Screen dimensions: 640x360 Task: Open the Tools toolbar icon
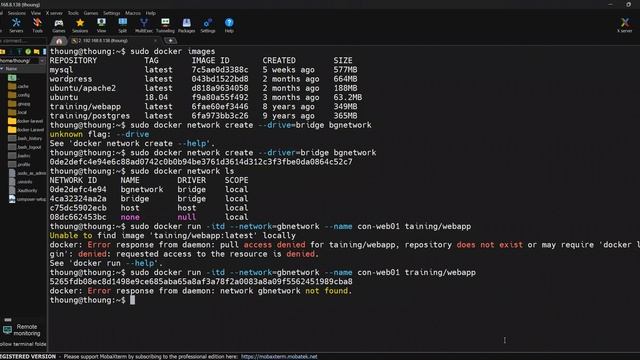pyautogui.click(x=38, y=25)
